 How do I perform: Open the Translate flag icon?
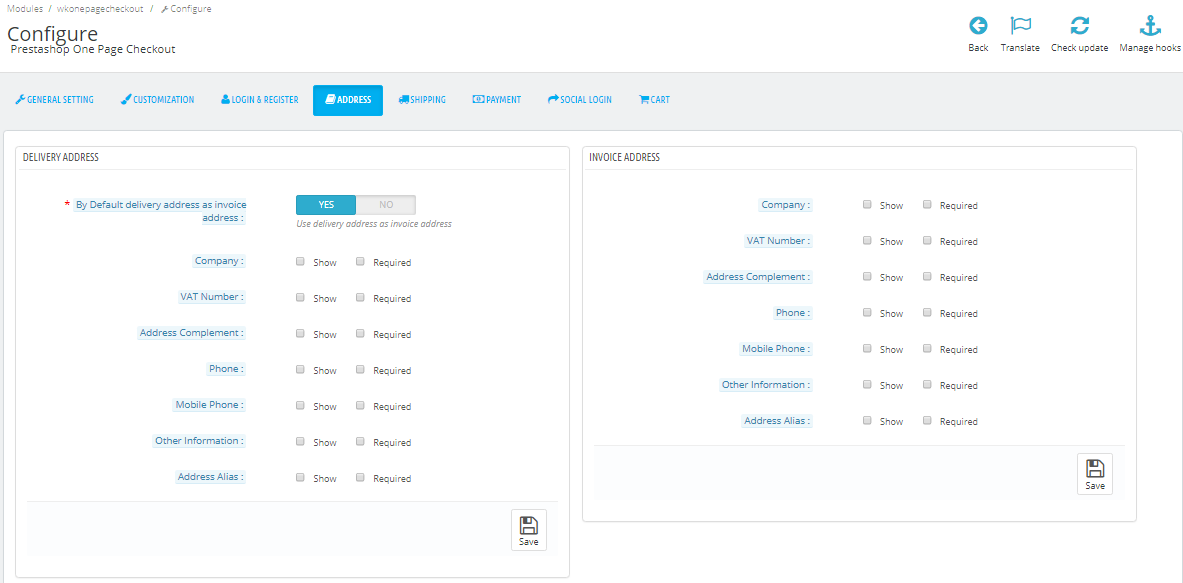coord(1020,26)
